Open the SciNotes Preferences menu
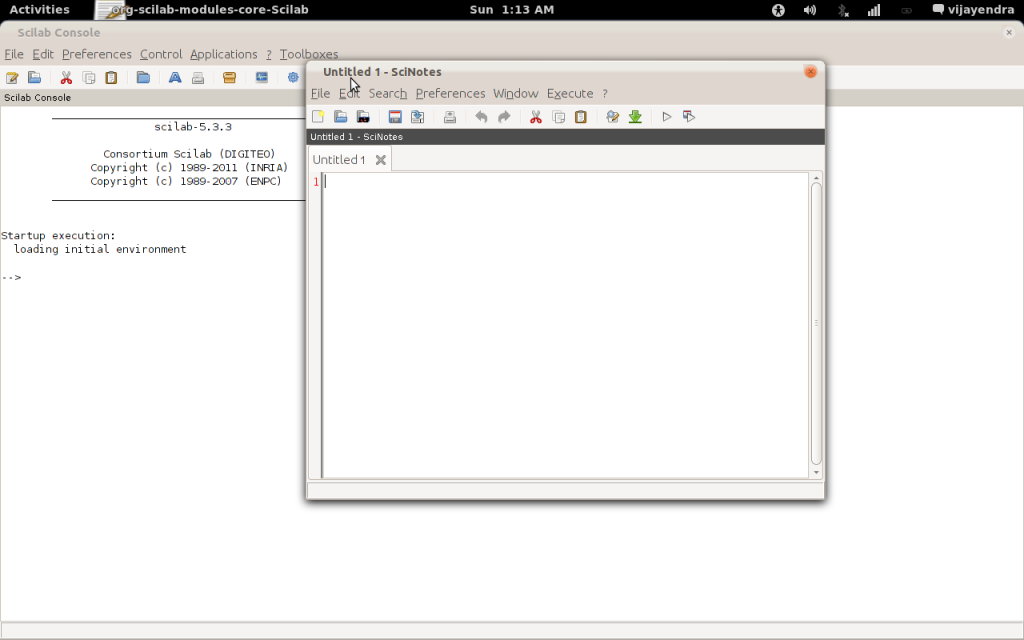 [451, 93]
